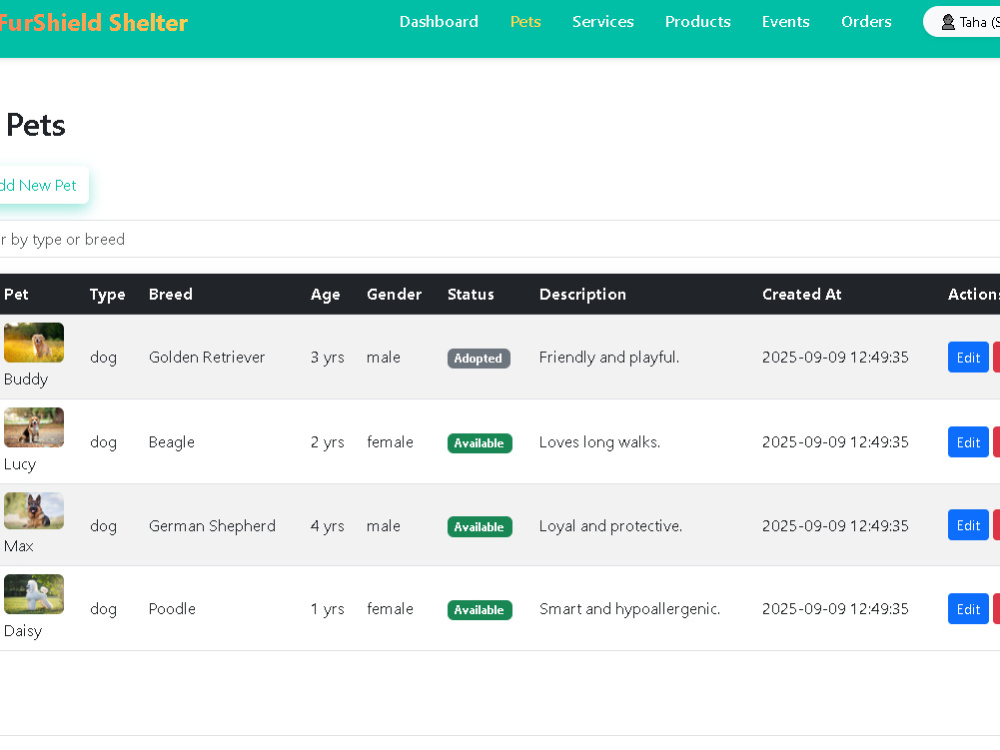The width and height of the screenshot is (1000, 750).
Task: Edit the Buddy pet record
Action: 968,357
